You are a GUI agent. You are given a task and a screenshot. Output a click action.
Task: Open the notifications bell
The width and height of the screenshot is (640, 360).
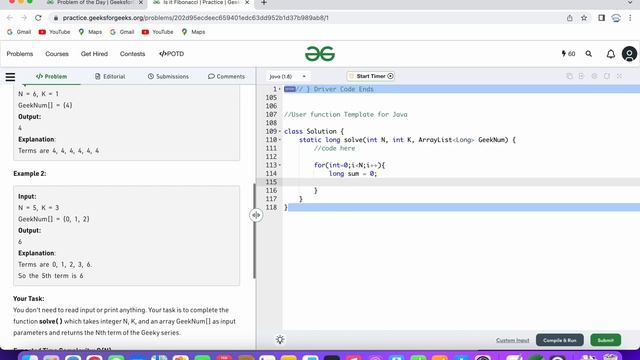[x=611, y=54]
